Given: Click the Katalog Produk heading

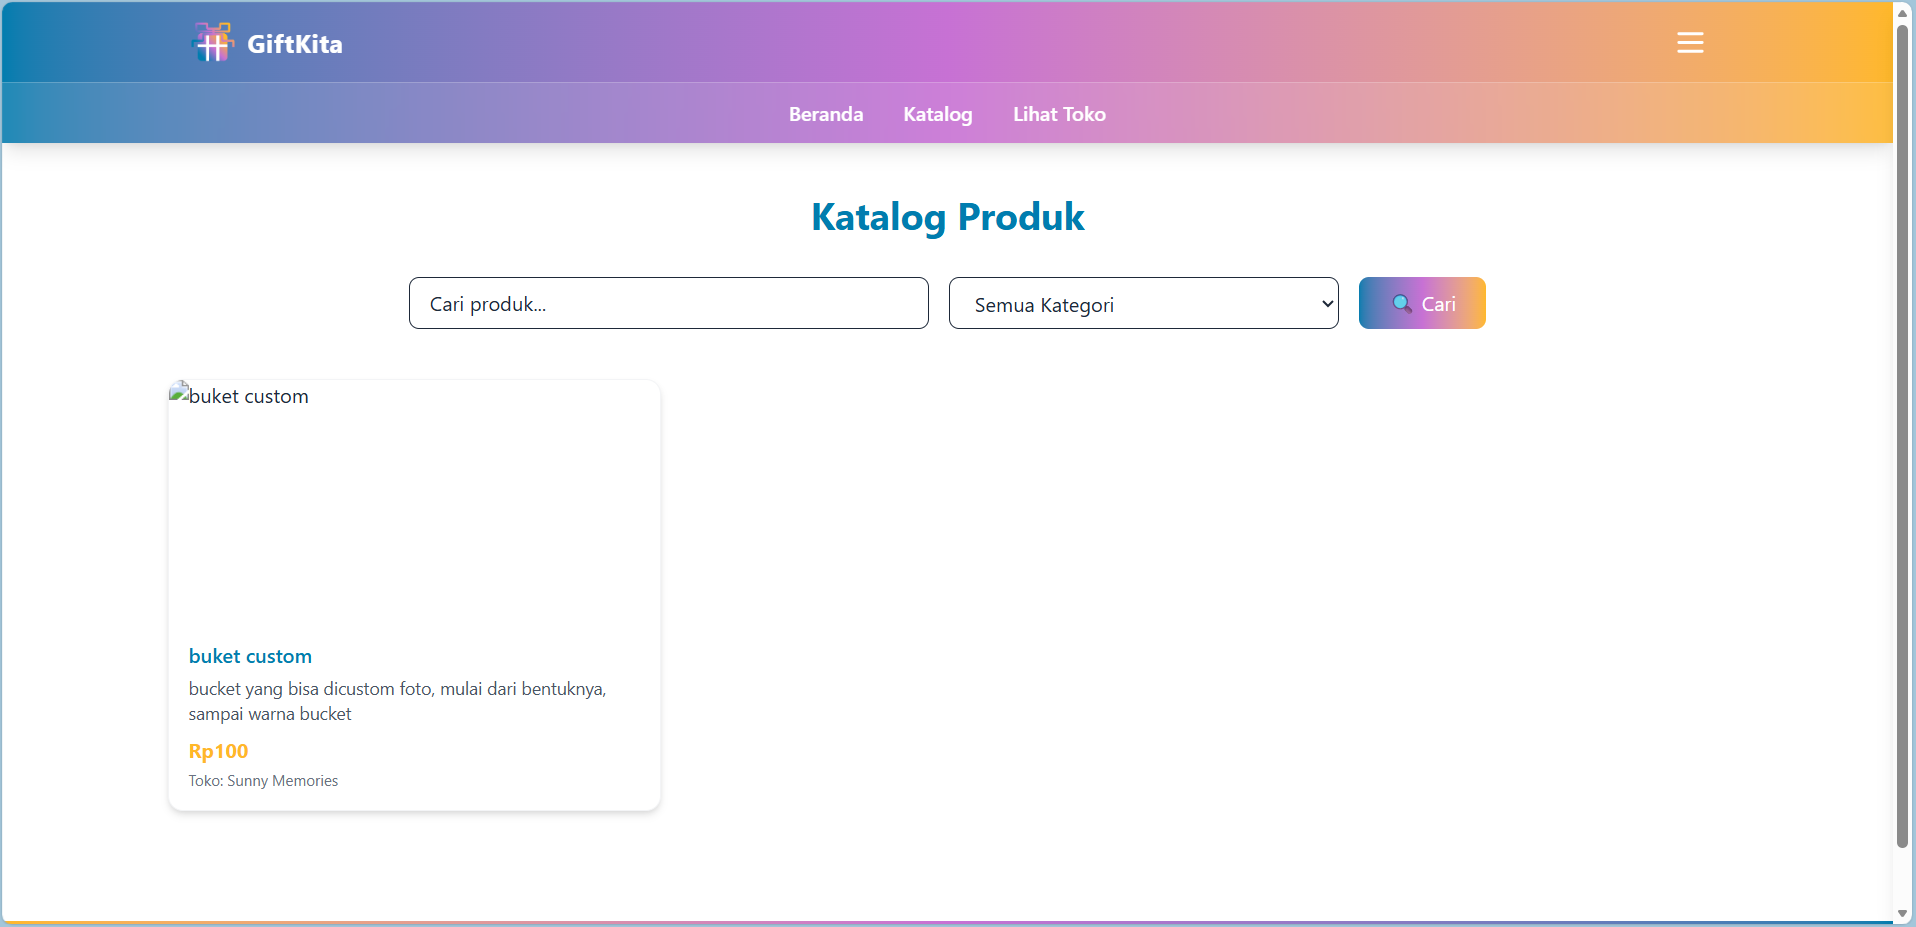Looking at the screenshot, I should 947,217.
